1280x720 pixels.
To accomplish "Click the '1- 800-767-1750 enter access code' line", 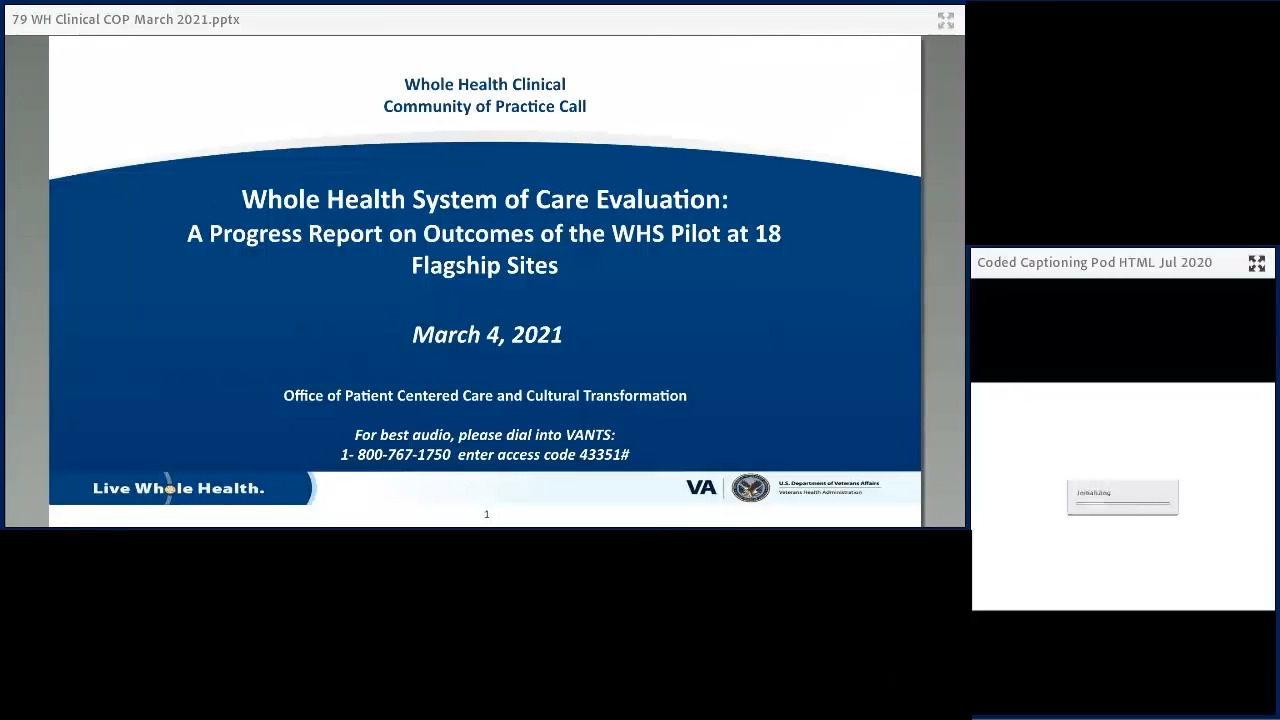I will pyautogui.click(x=485, y=454).
